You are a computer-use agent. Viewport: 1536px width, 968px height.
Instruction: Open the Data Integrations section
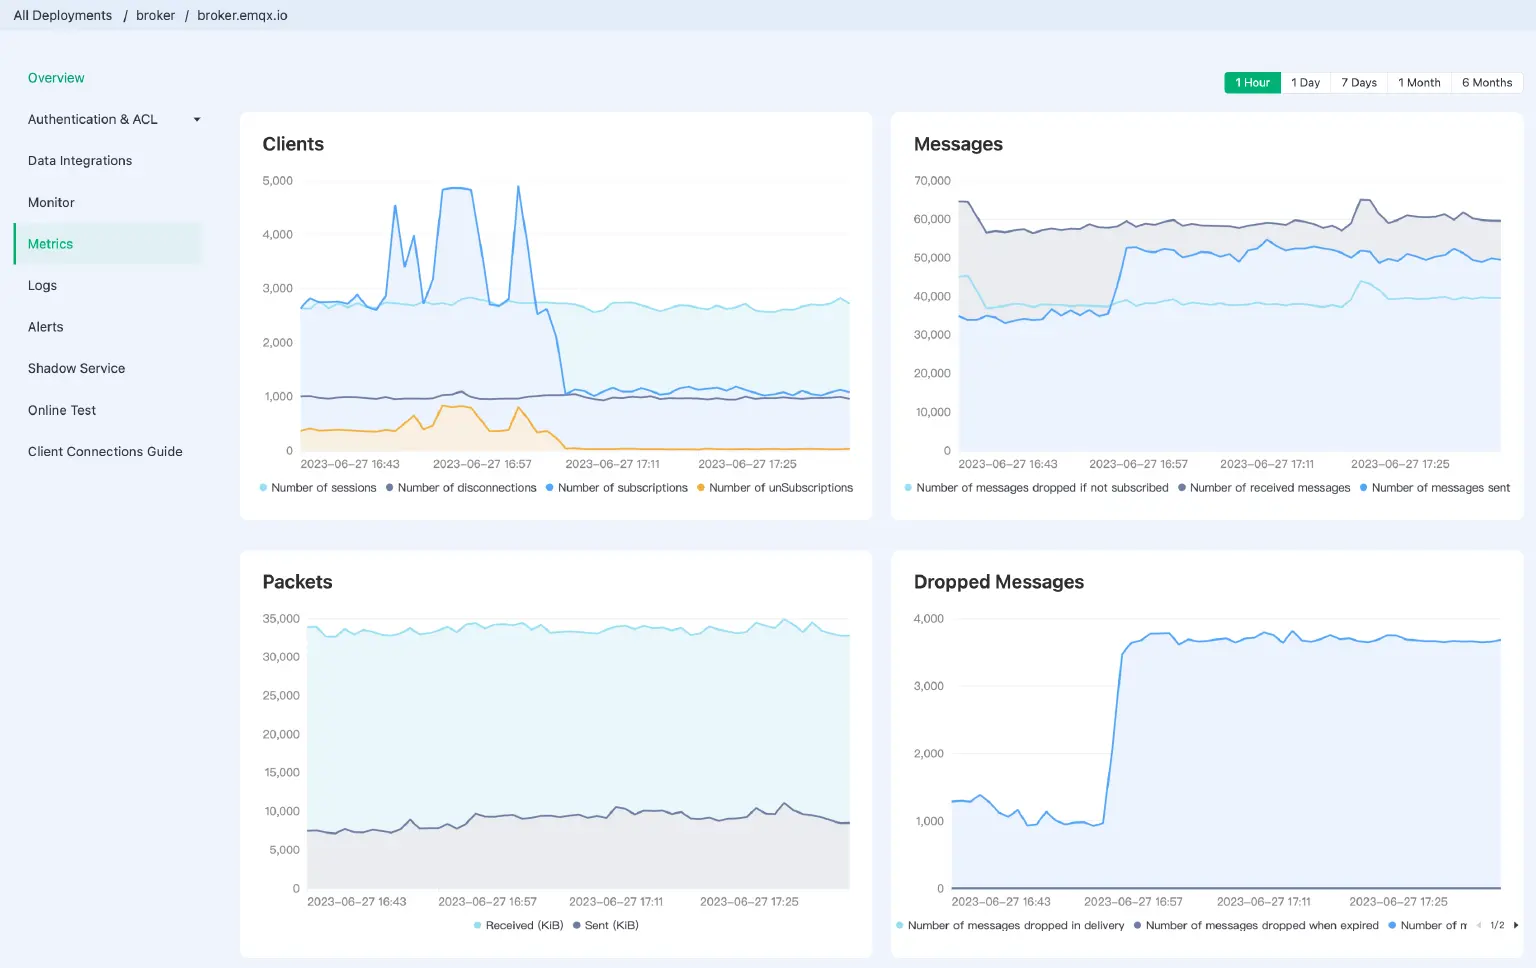79,160
